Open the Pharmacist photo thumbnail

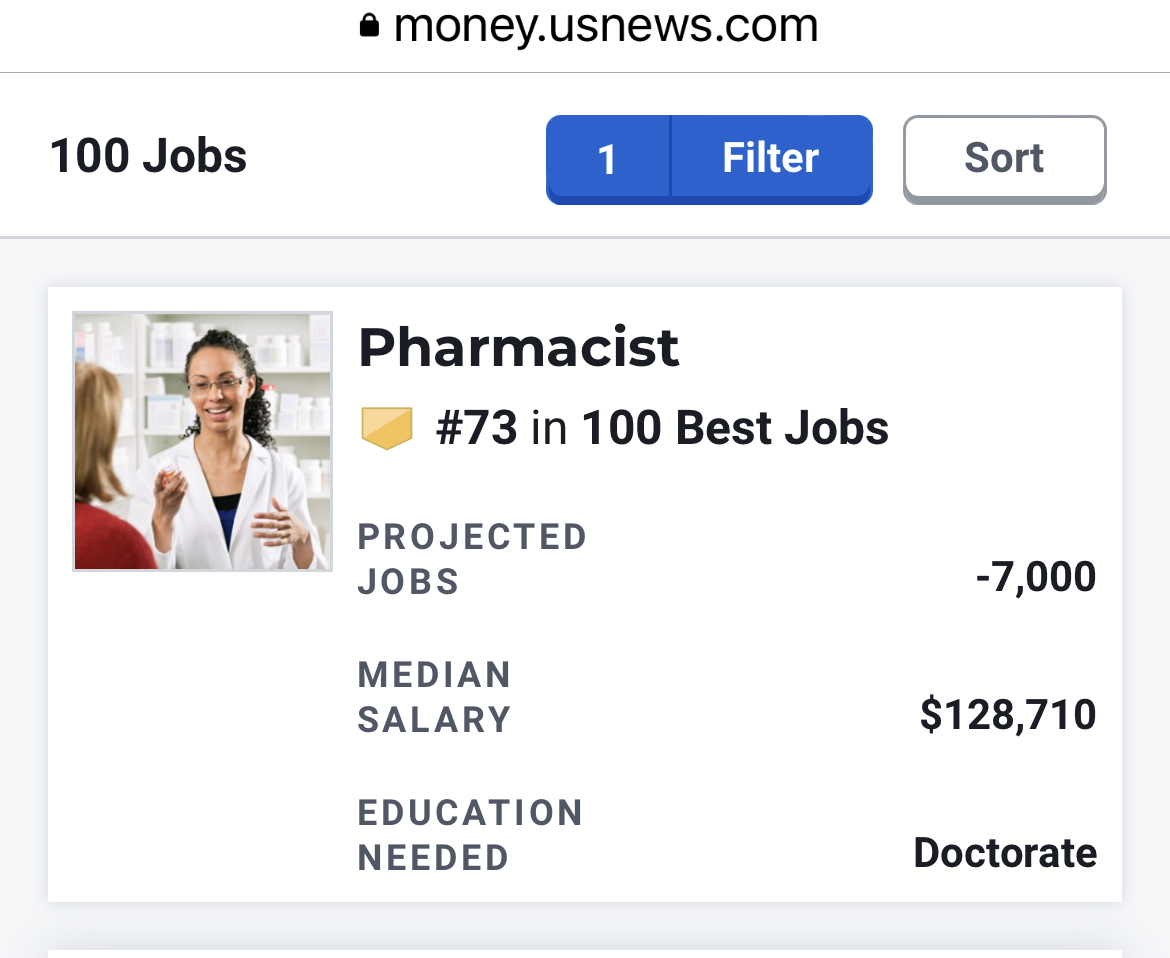(202, 441)
